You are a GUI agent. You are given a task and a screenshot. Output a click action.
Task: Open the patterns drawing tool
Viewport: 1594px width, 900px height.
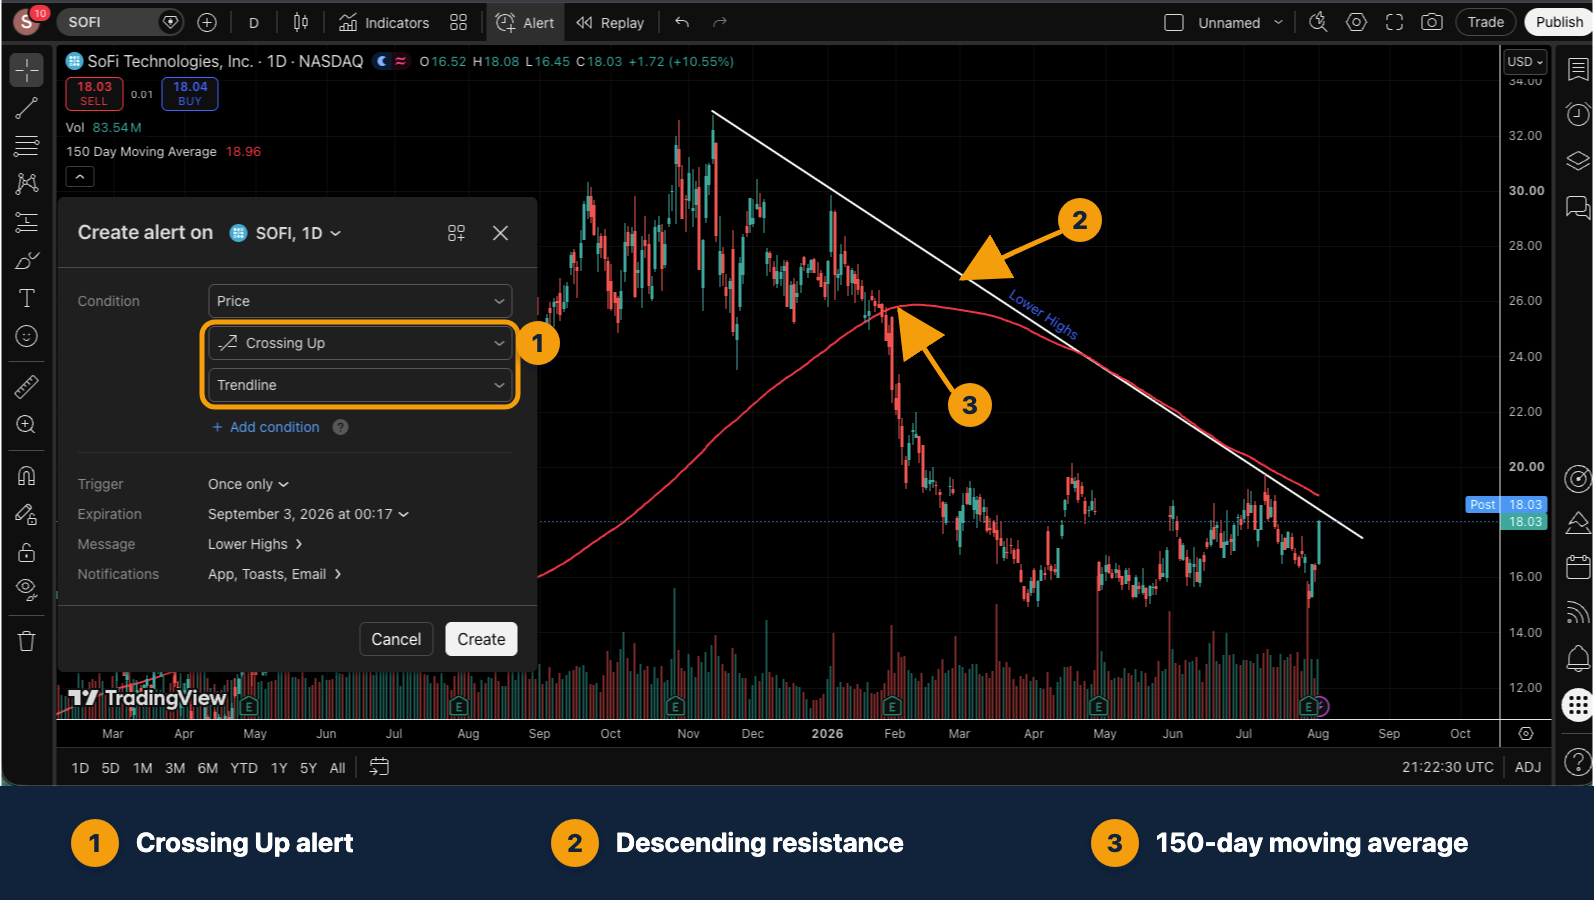pos(26,184)
